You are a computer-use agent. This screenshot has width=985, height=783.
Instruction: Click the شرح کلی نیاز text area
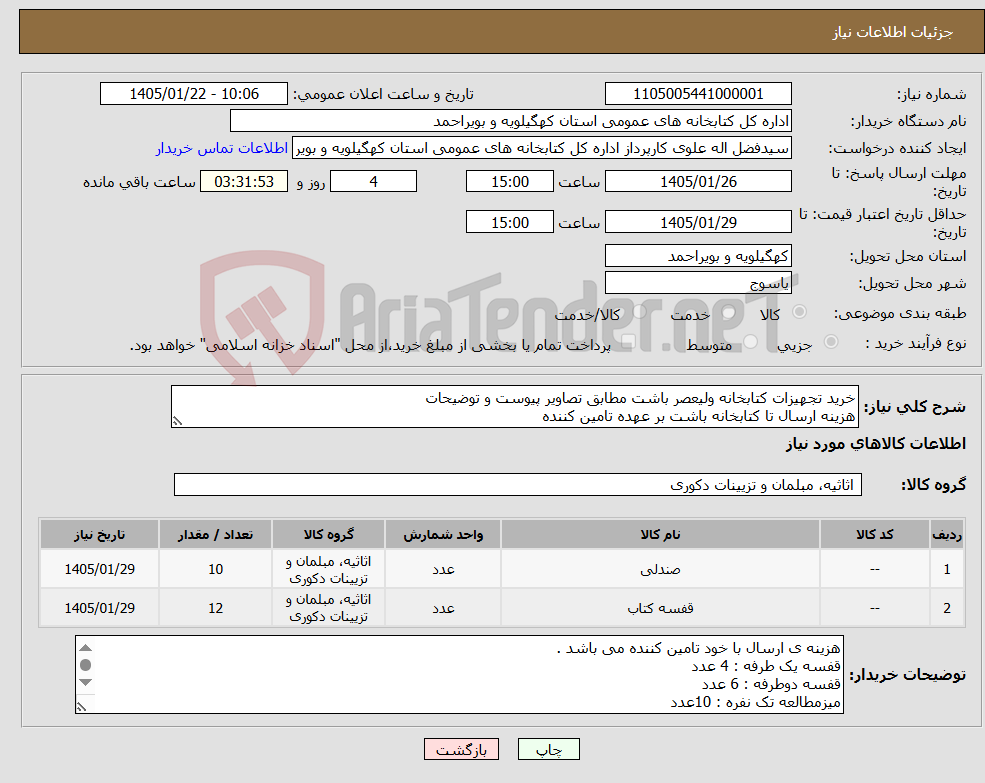pos(514,407)
